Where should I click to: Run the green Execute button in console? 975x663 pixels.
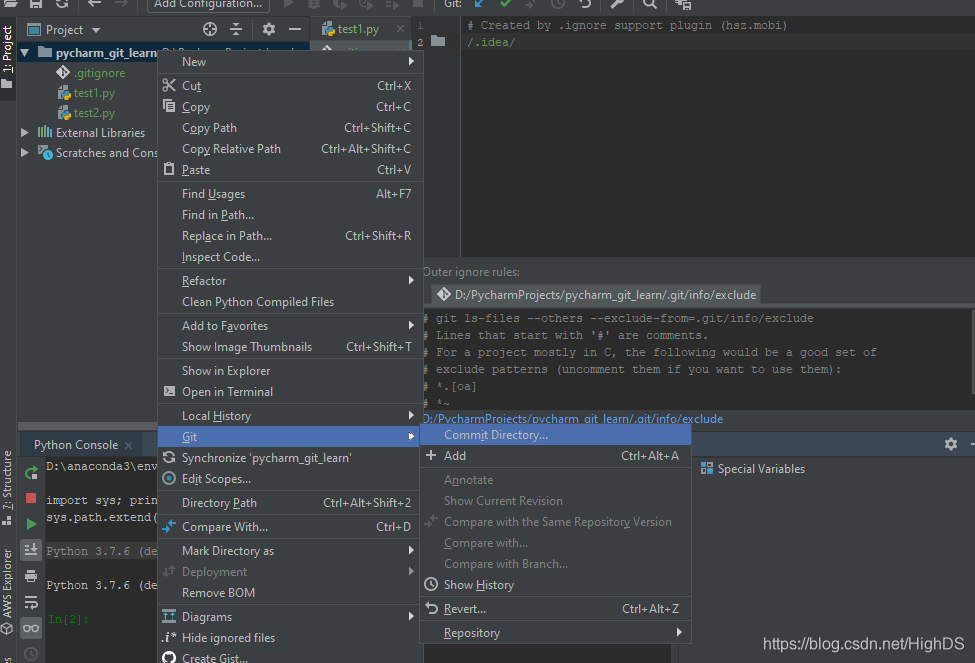tap(31, 524)
